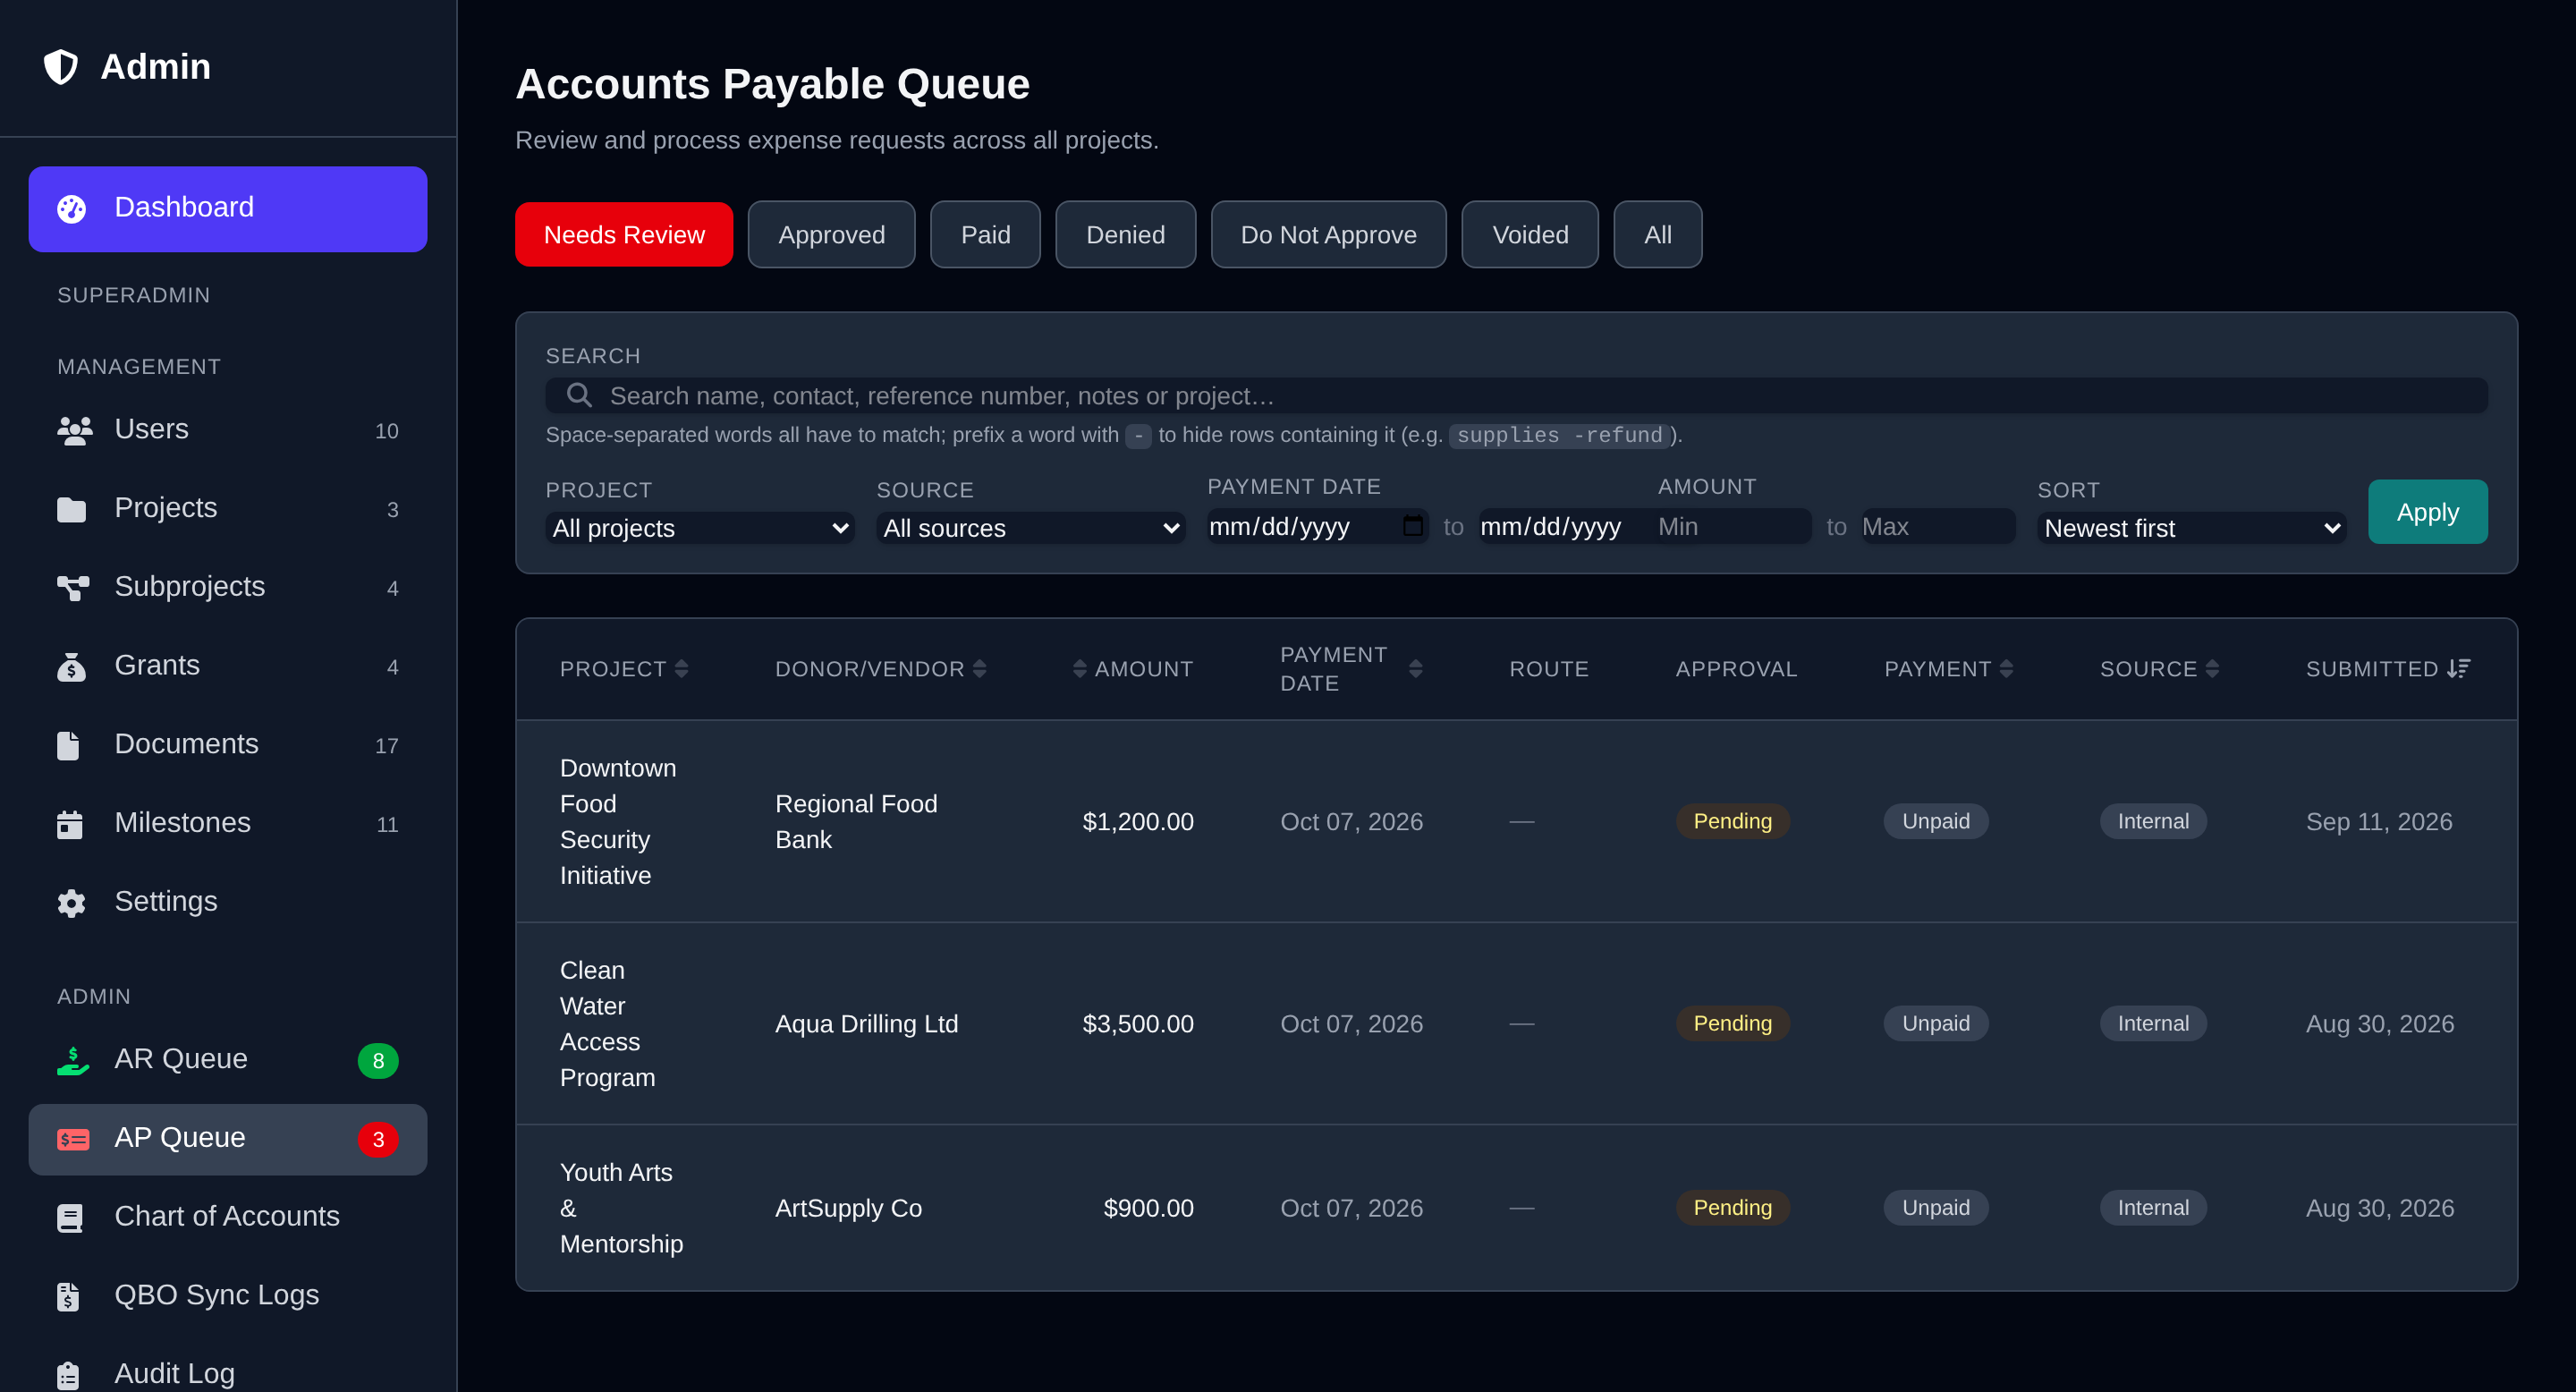Open the All sources dropdown
Image resolution: width=2576 pixels, height=1392 pixels.
(1031, 528)
